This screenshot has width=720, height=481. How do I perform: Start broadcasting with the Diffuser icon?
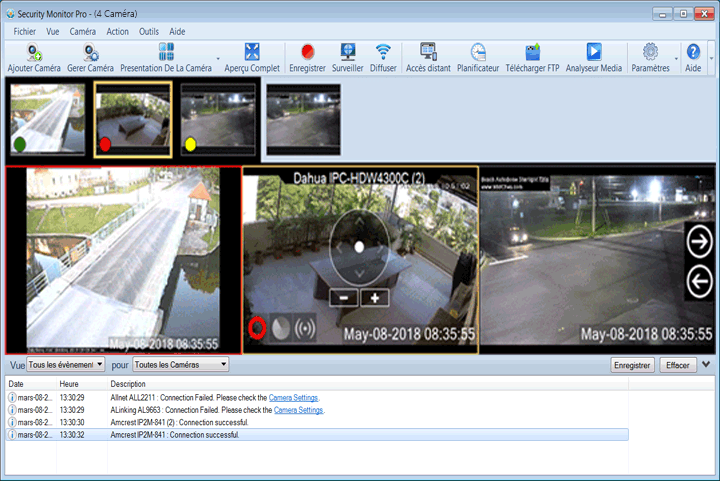point(383,53)
